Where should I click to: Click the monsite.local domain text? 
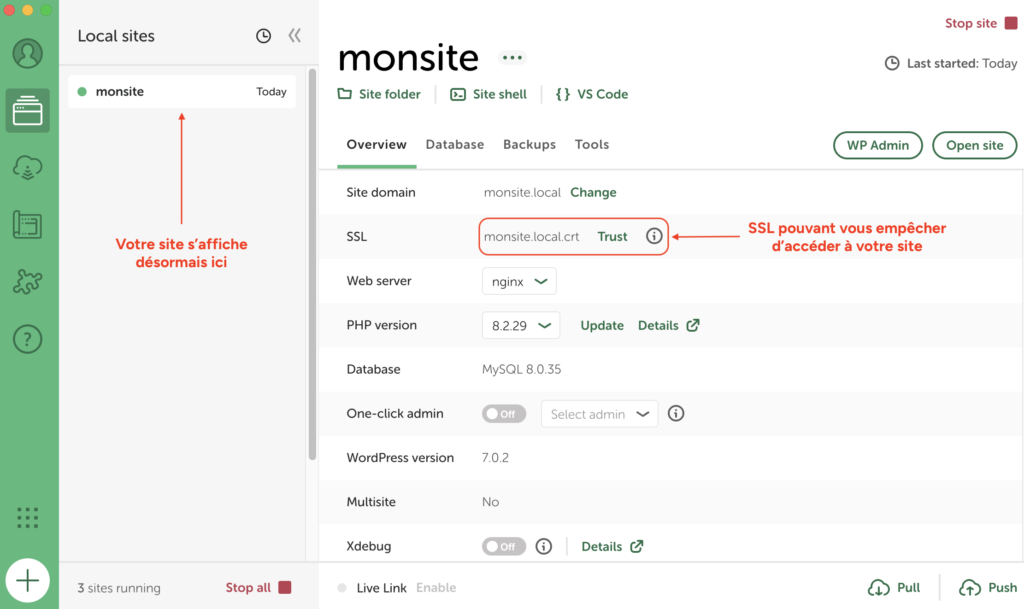pyautogui.click(x=522, y=193)
